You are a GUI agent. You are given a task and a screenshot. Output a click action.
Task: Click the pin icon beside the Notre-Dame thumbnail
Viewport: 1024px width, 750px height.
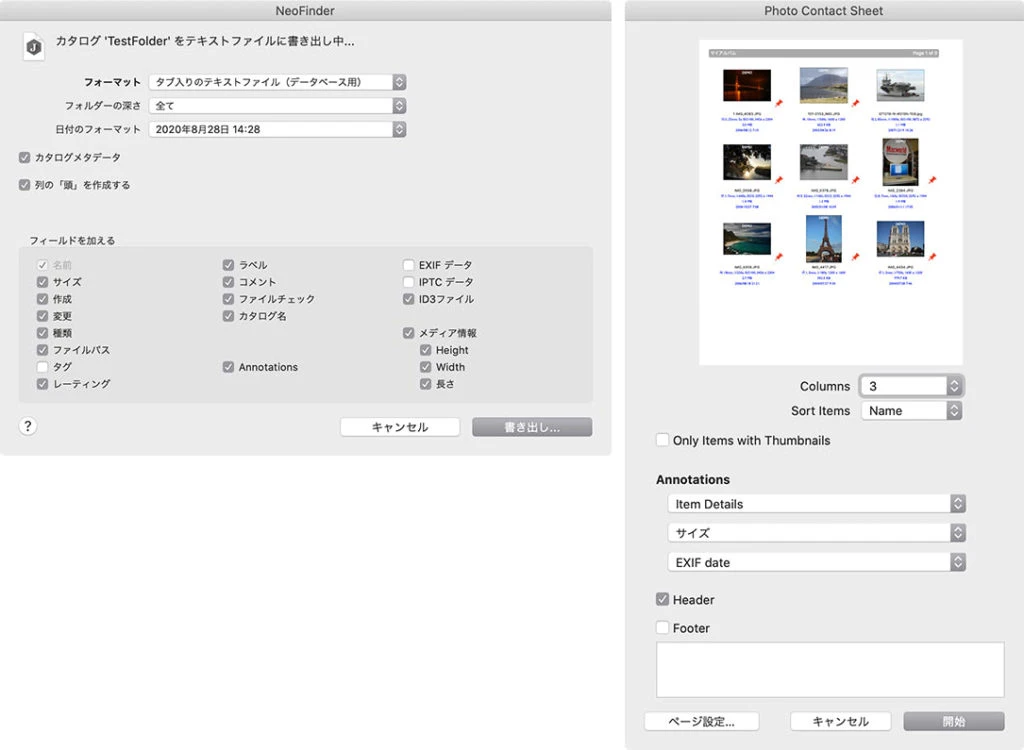932,257
